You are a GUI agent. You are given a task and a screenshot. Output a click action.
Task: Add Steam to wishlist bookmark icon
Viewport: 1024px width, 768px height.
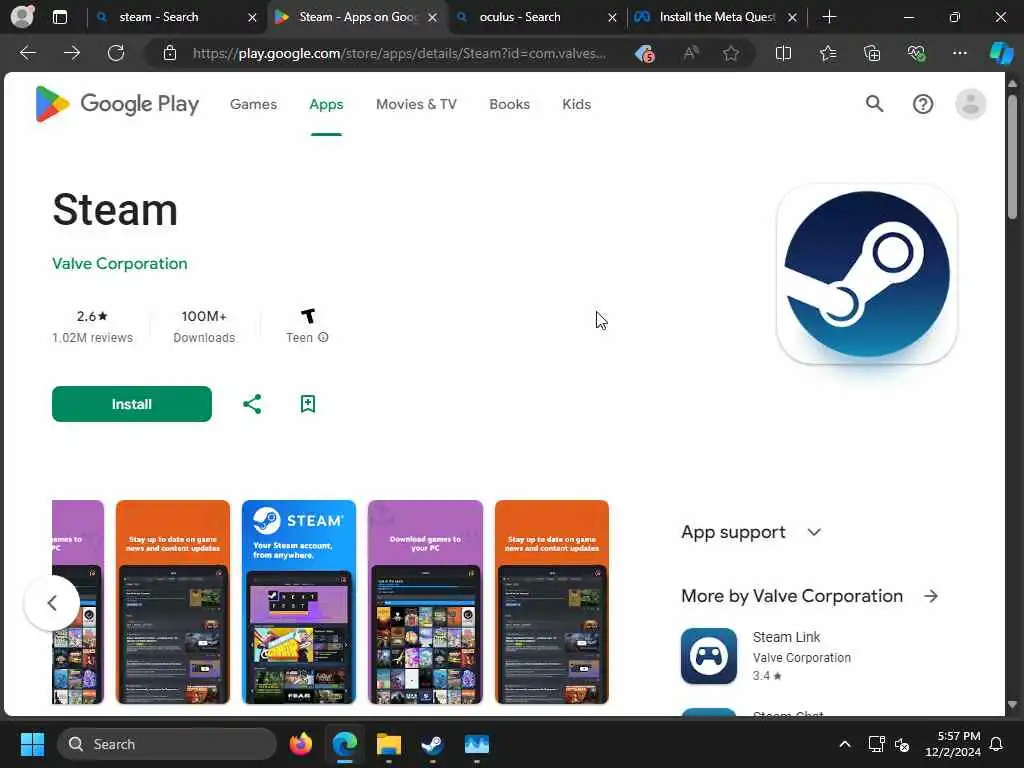pyautogui.click(x=308, y=404)
